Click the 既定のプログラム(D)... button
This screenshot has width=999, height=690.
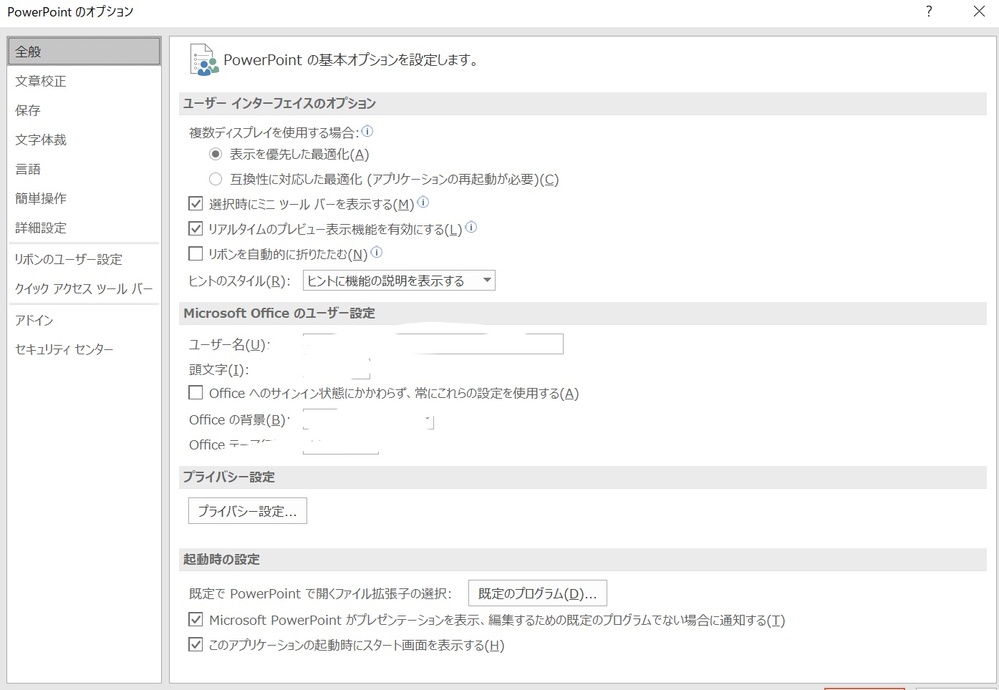(x=537, y=593)
